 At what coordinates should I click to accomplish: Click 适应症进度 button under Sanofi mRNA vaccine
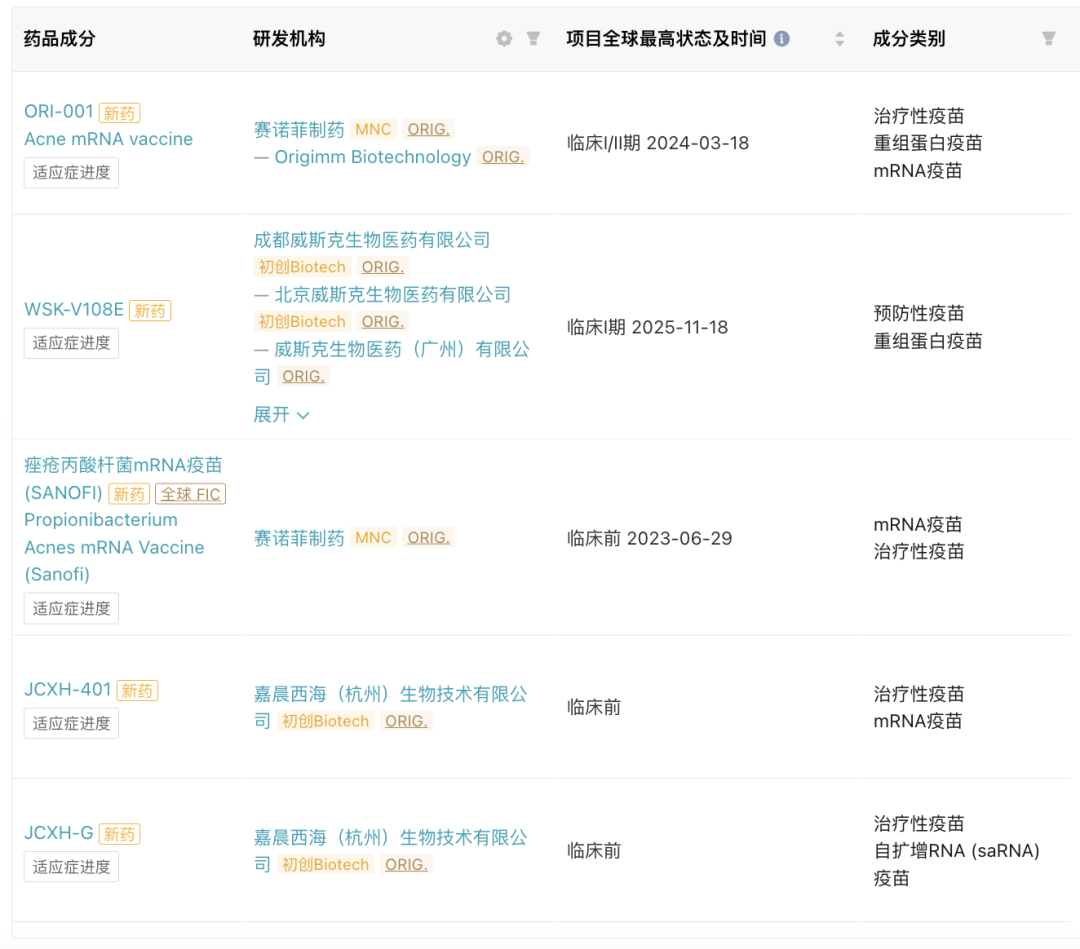pos(71,608)
